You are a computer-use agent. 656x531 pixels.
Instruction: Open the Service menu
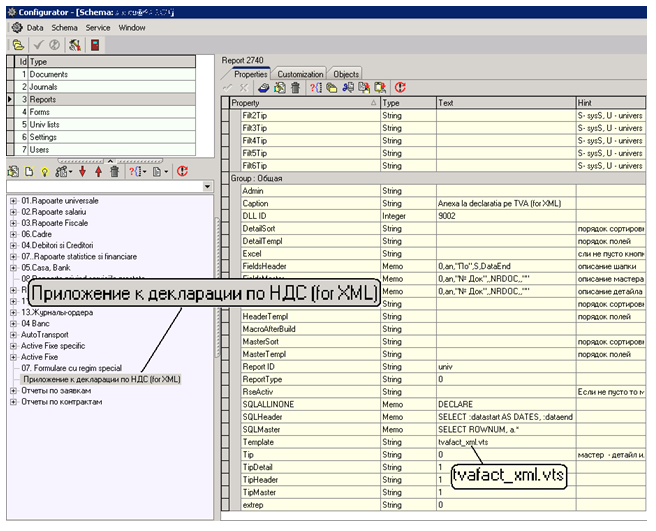[x=98, y=28]
